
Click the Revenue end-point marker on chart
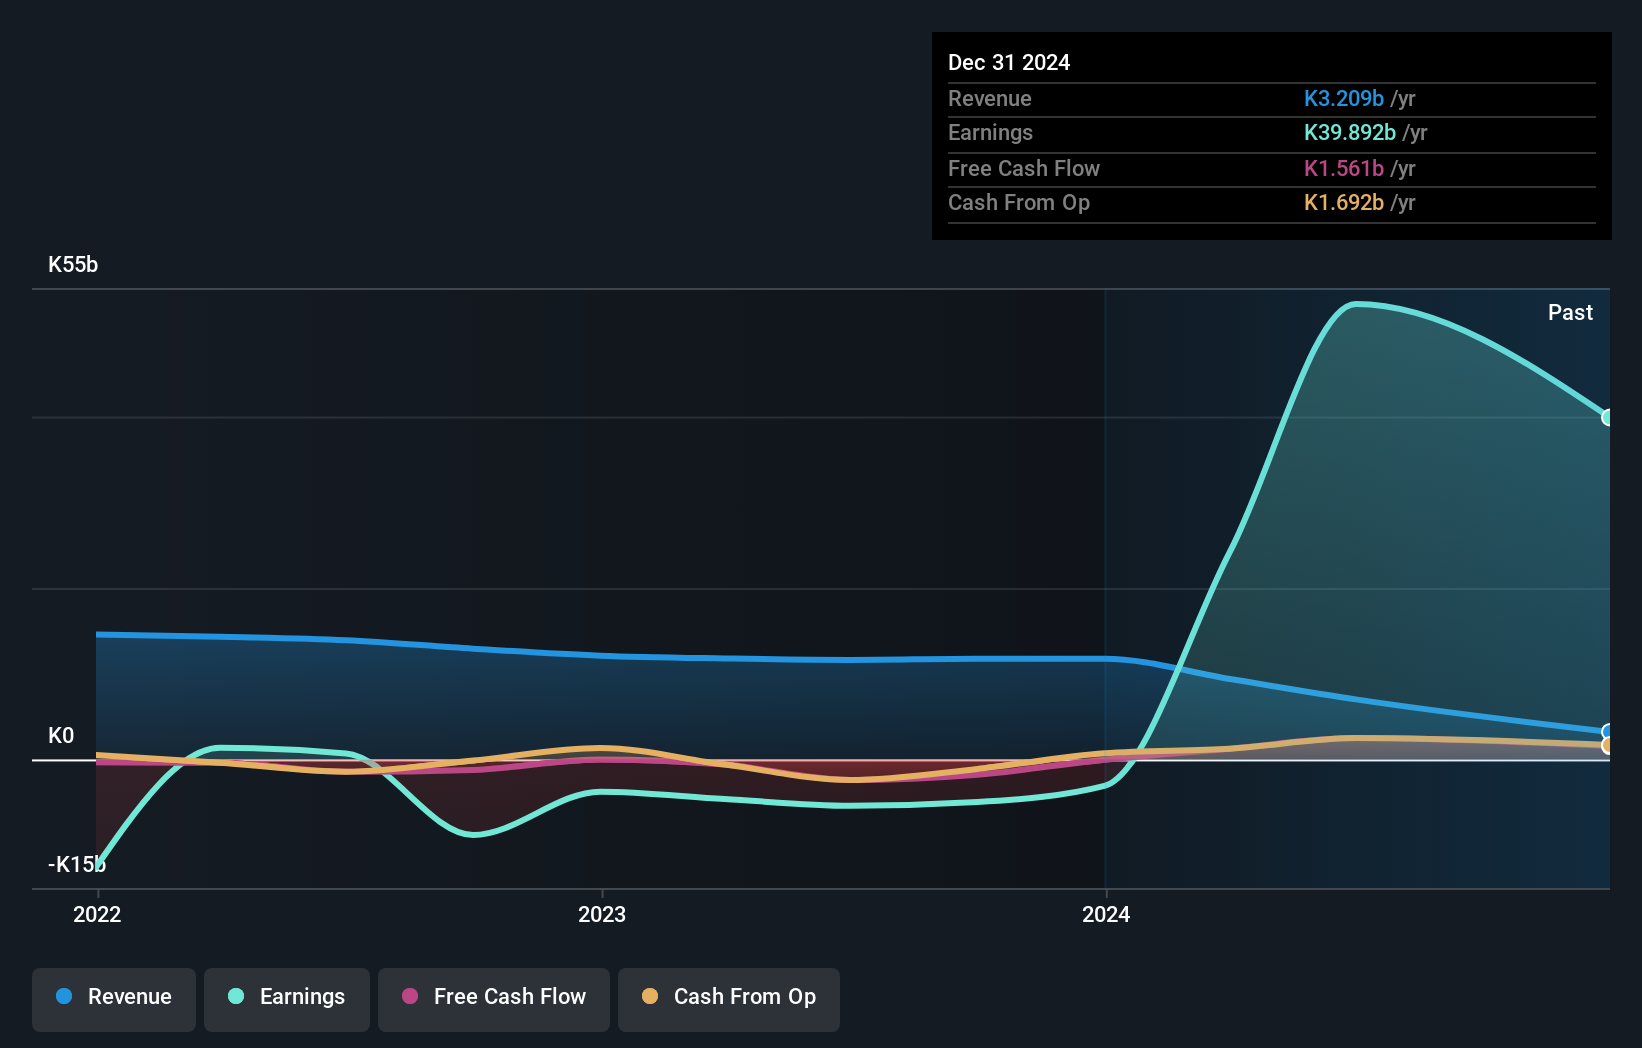click(1607, 732)
